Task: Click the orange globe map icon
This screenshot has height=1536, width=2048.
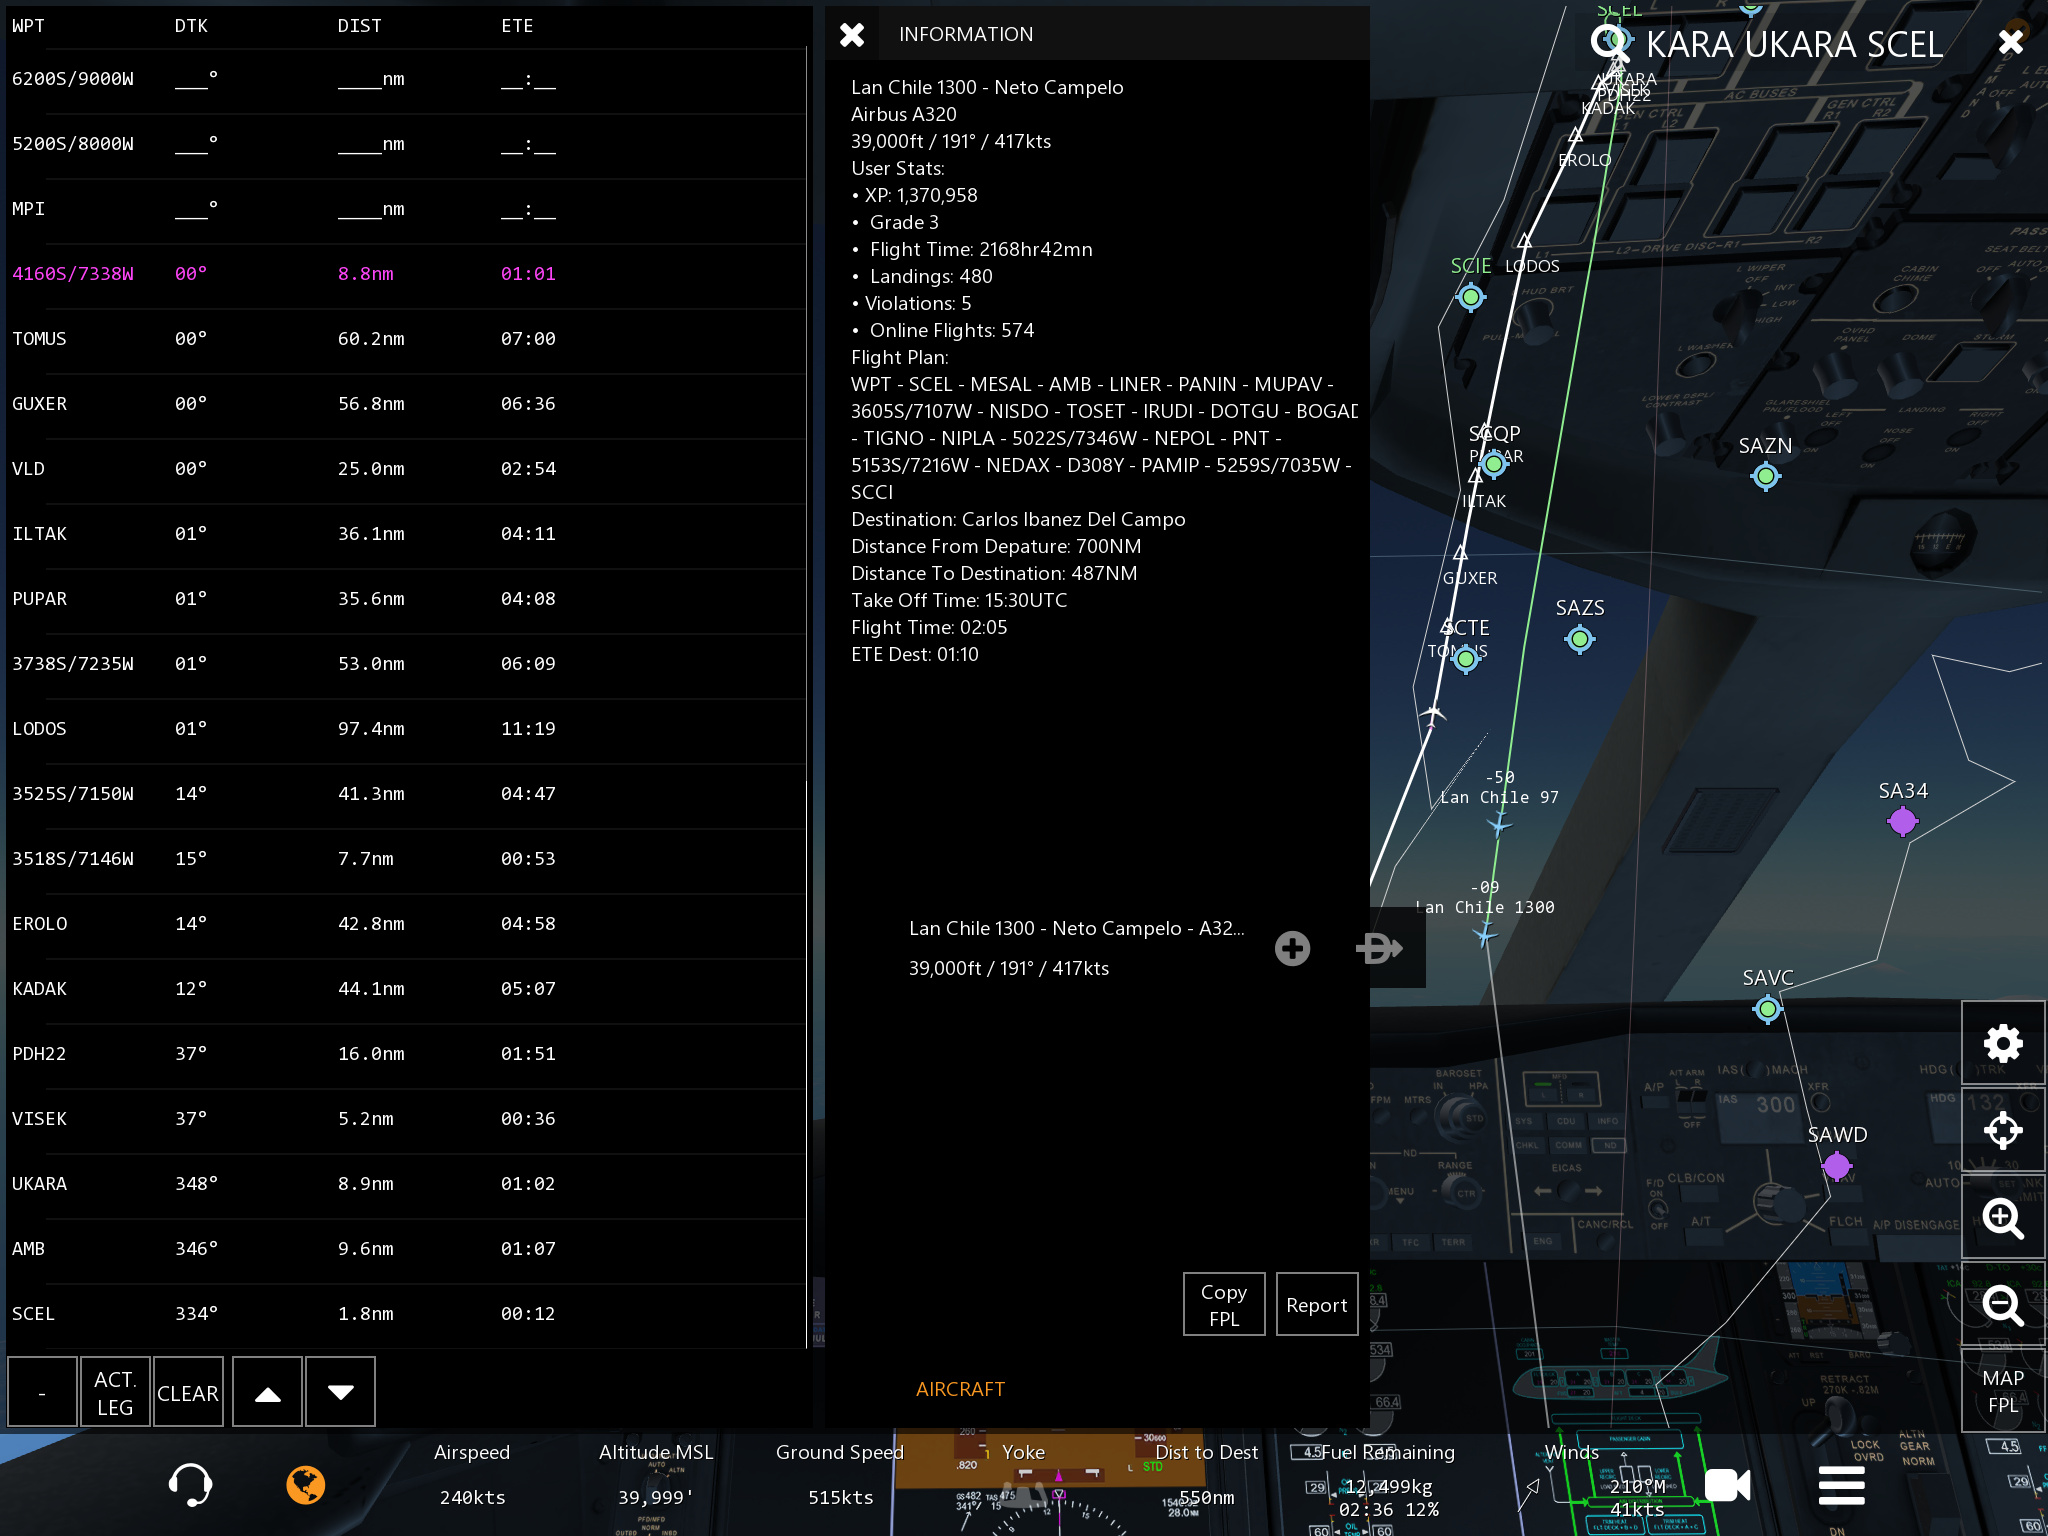Action: [x=306, y=1485]
